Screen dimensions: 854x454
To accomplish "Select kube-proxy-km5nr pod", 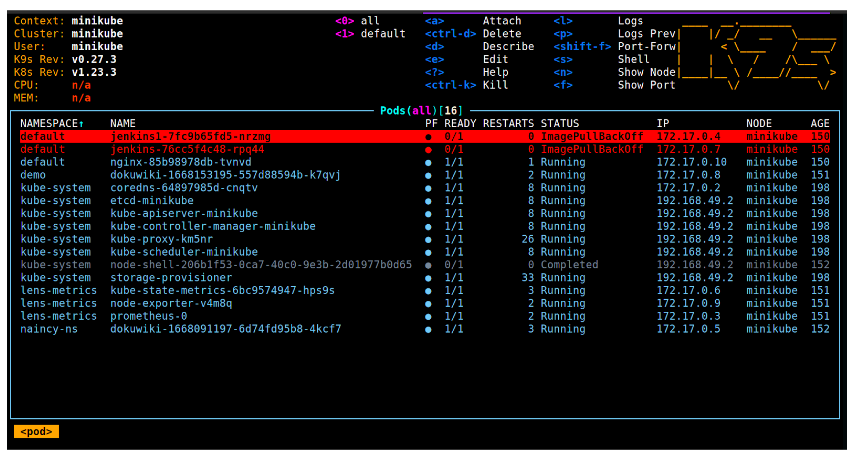I will [x=162, y=240].
